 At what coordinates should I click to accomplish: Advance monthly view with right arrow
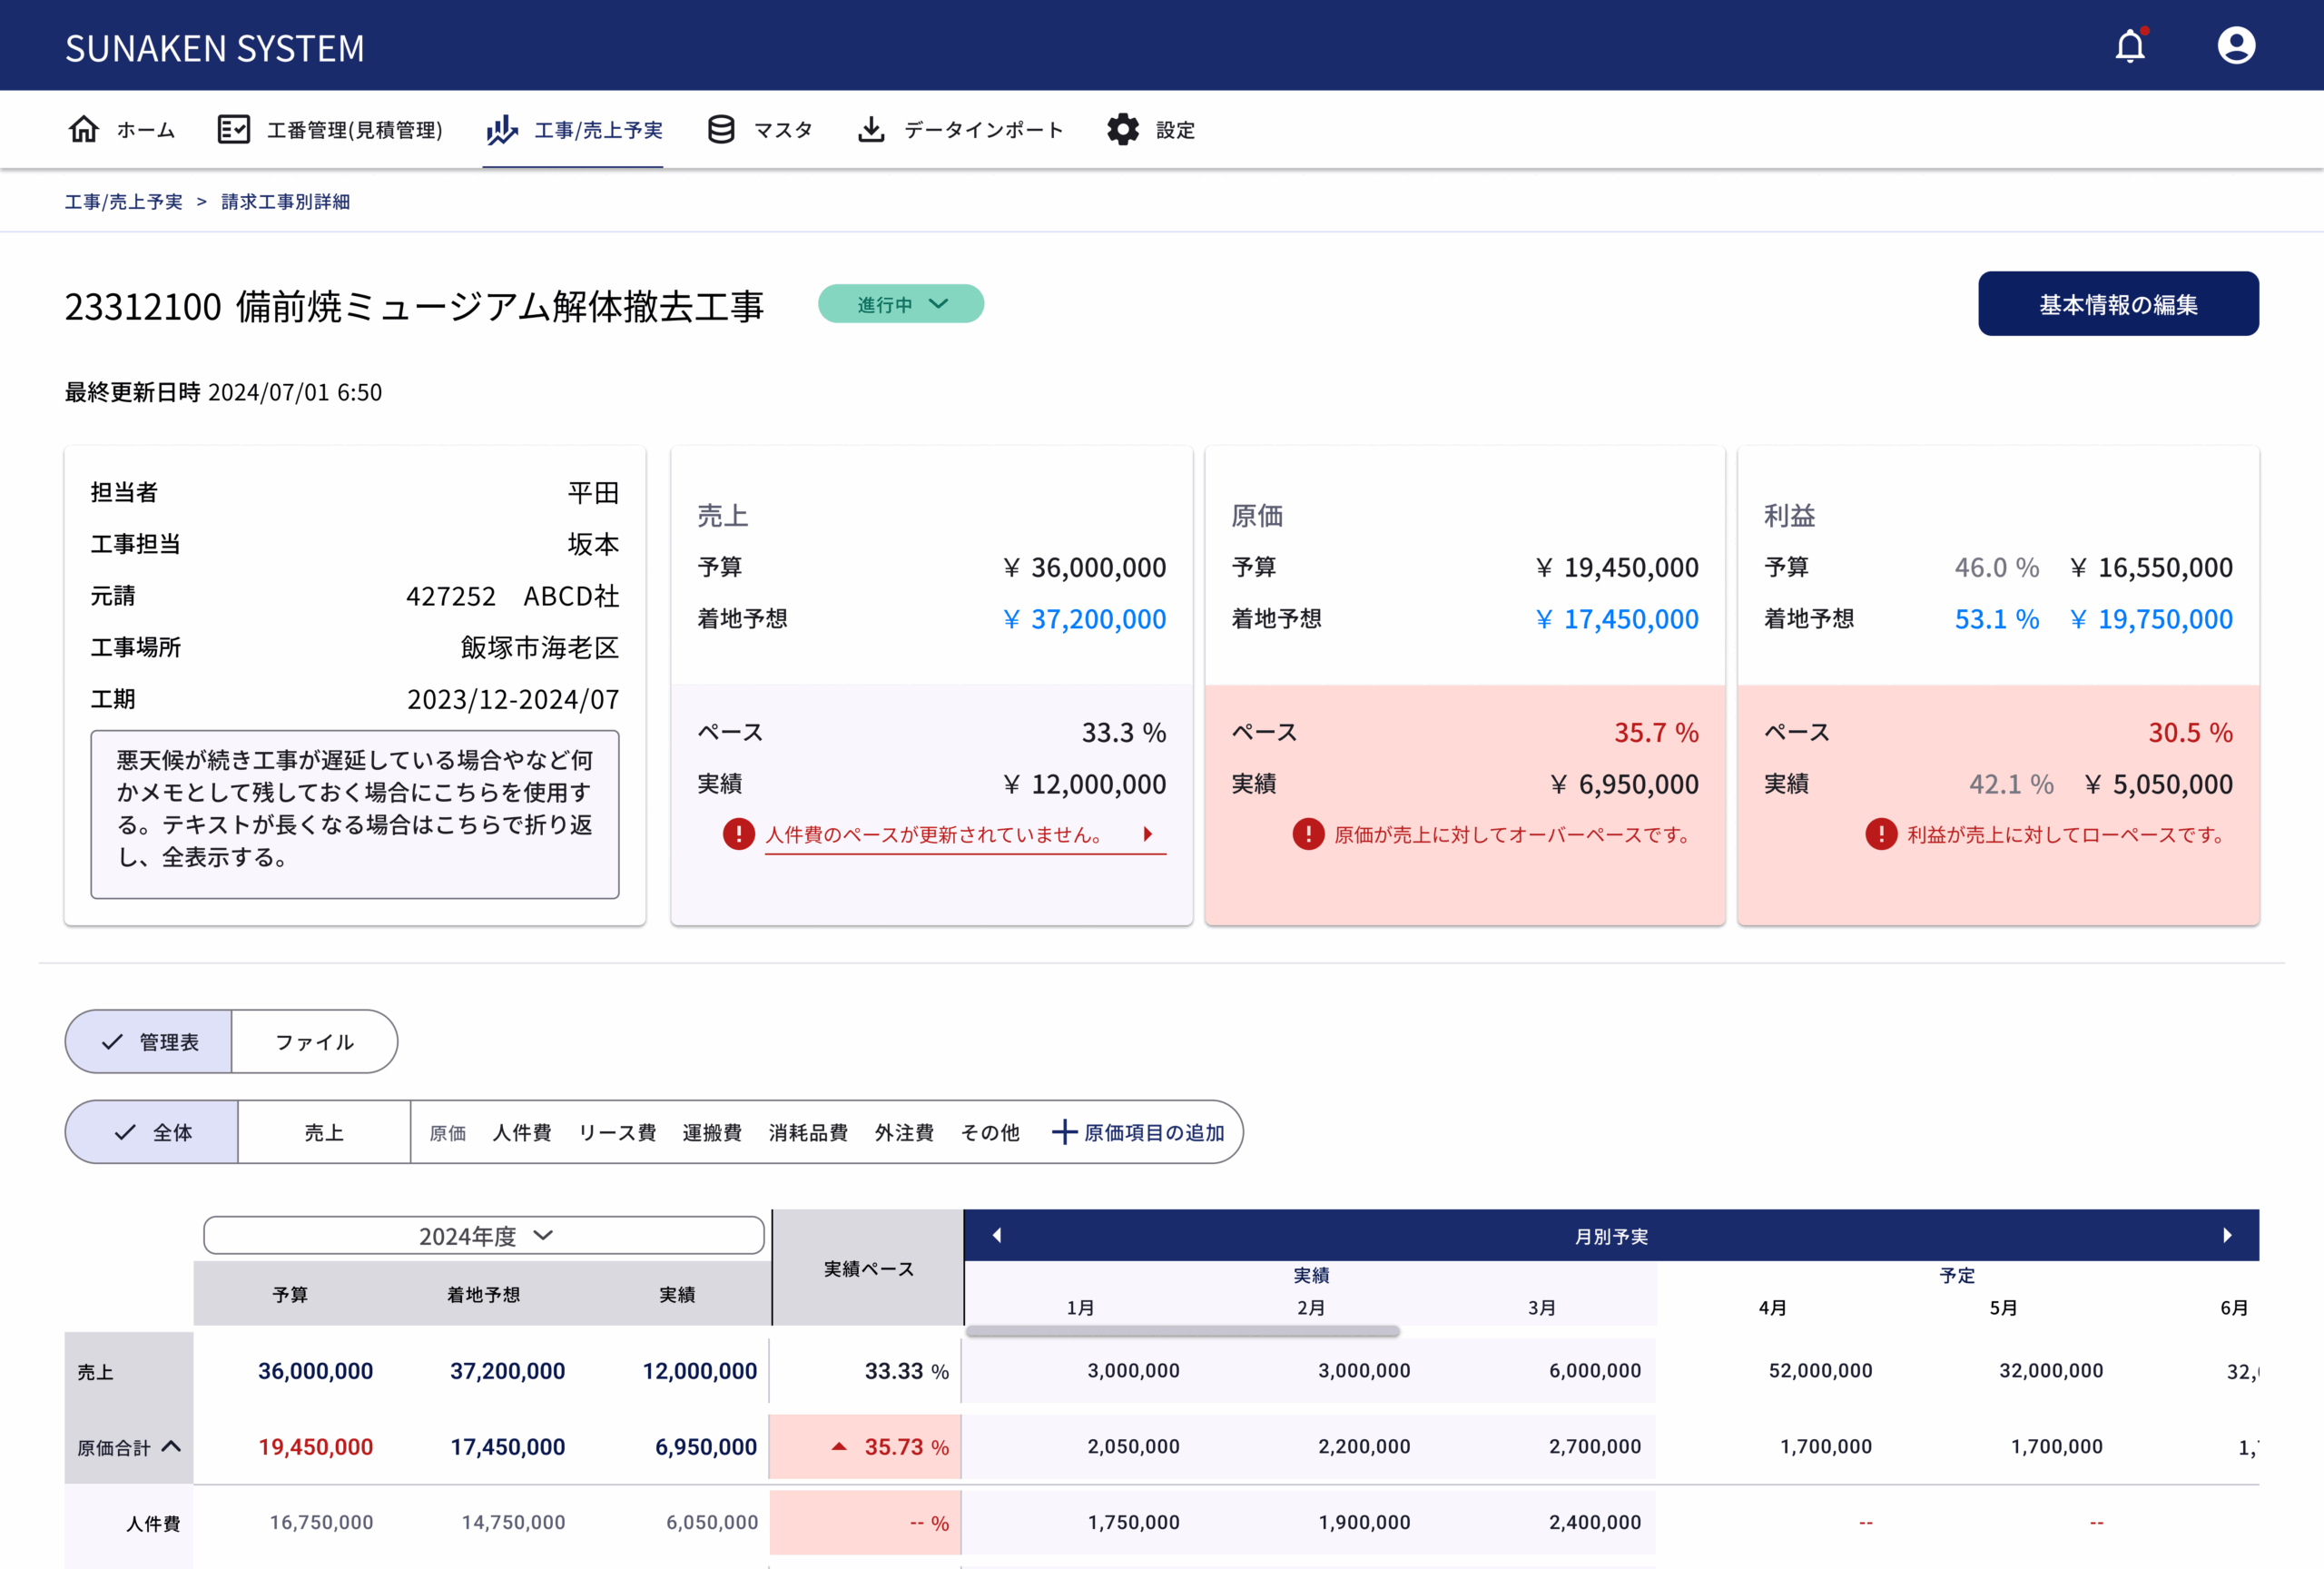tap(2226, 1235)
